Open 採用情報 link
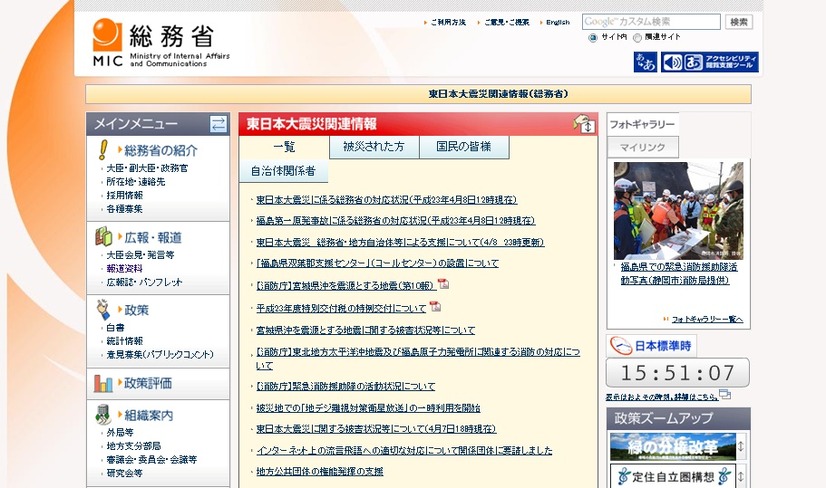 tap(125, 195)
